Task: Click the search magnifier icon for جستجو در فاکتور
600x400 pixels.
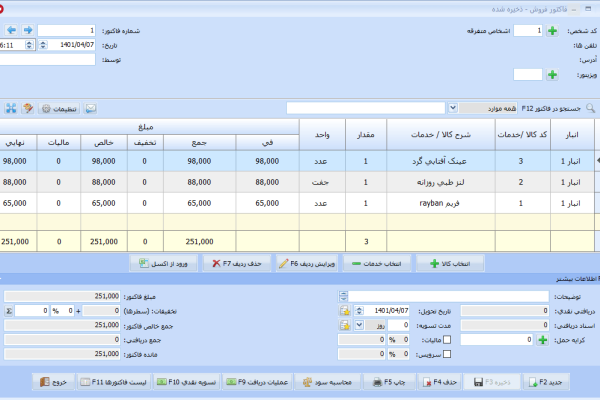Action: point(590,108)
